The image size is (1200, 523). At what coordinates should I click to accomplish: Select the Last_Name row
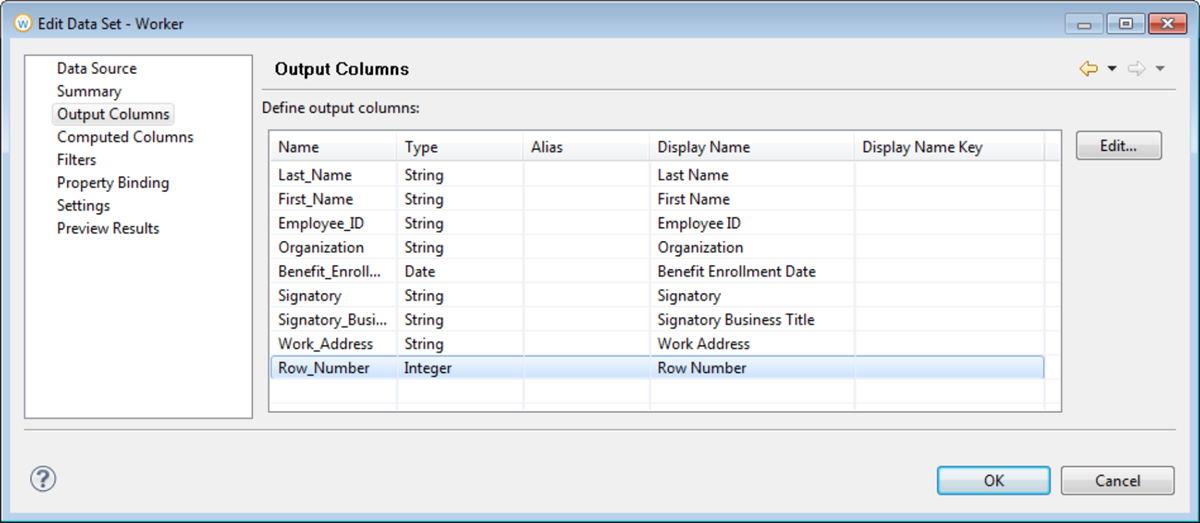pyautogui.click(x=657, y=175)
